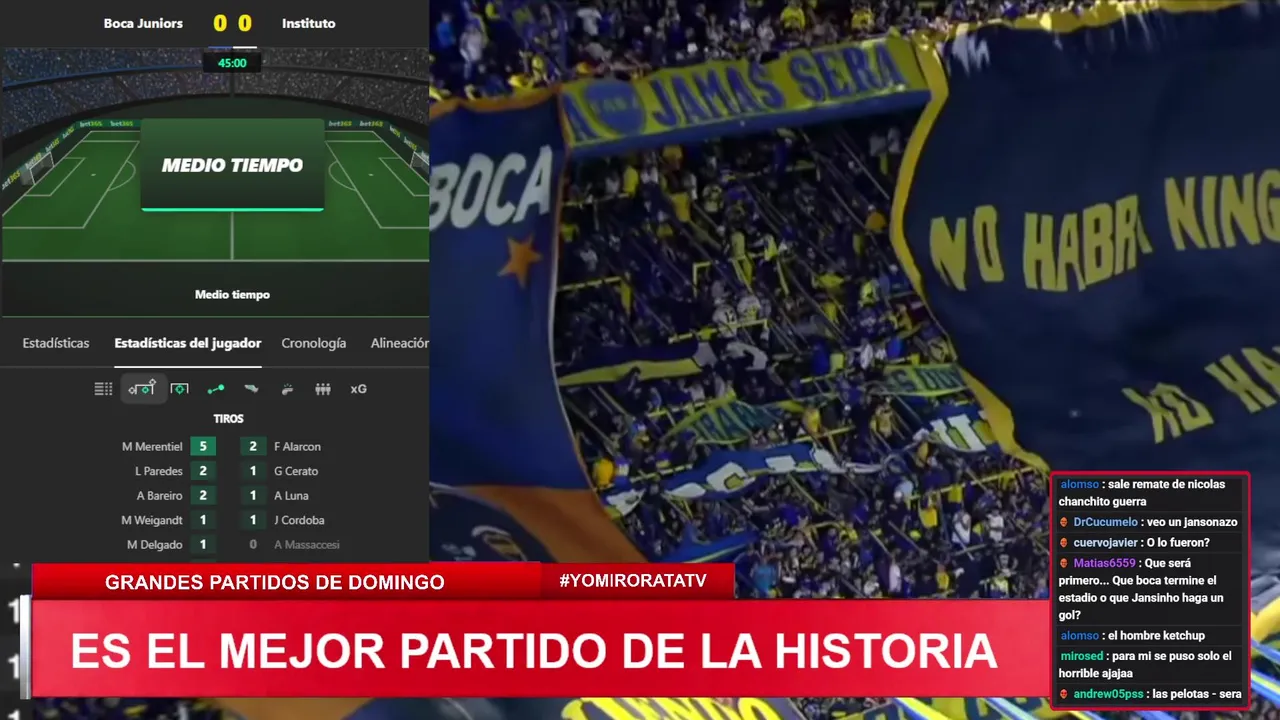Click Instituto score digit

(x=245, y=24)
